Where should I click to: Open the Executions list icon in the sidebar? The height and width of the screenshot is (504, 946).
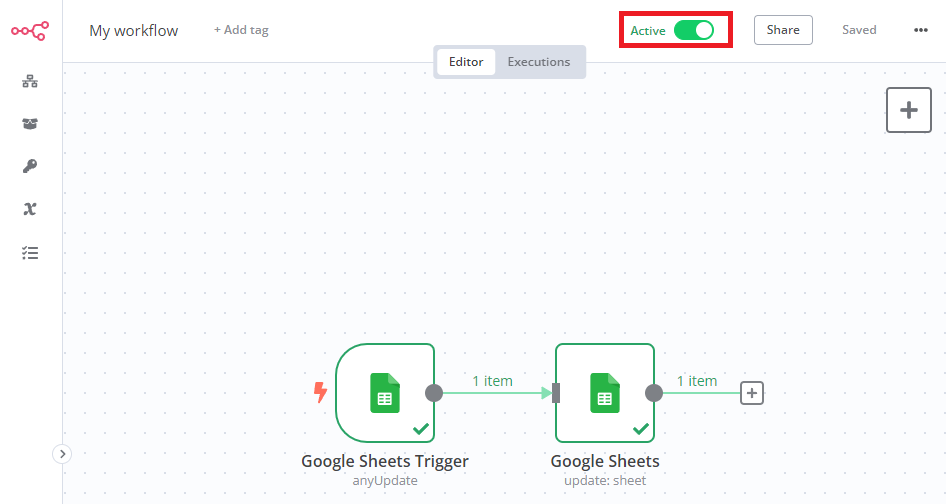point(30,253)
